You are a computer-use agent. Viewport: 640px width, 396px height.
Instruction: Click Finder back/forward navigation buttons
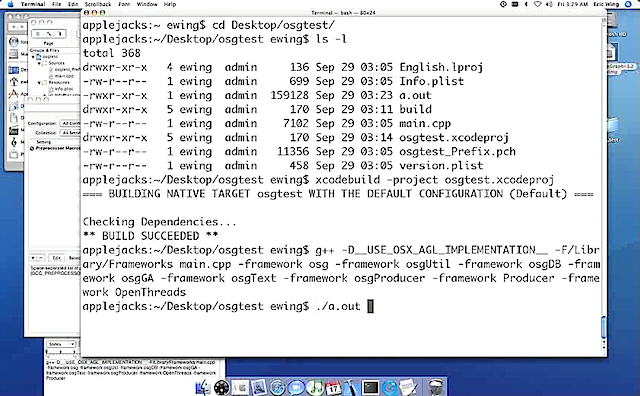click(x=18, y=27)
